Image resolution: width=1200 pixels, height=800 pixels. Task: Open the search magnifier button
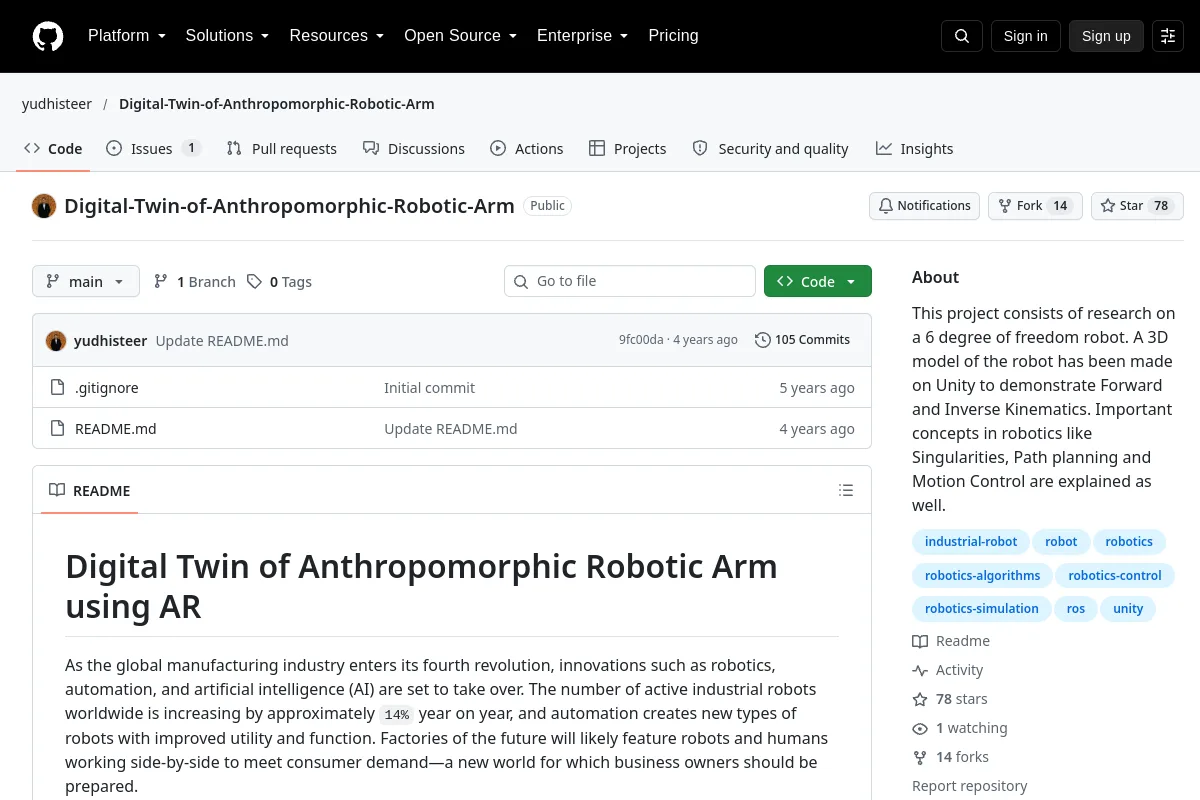coord(962,36)
